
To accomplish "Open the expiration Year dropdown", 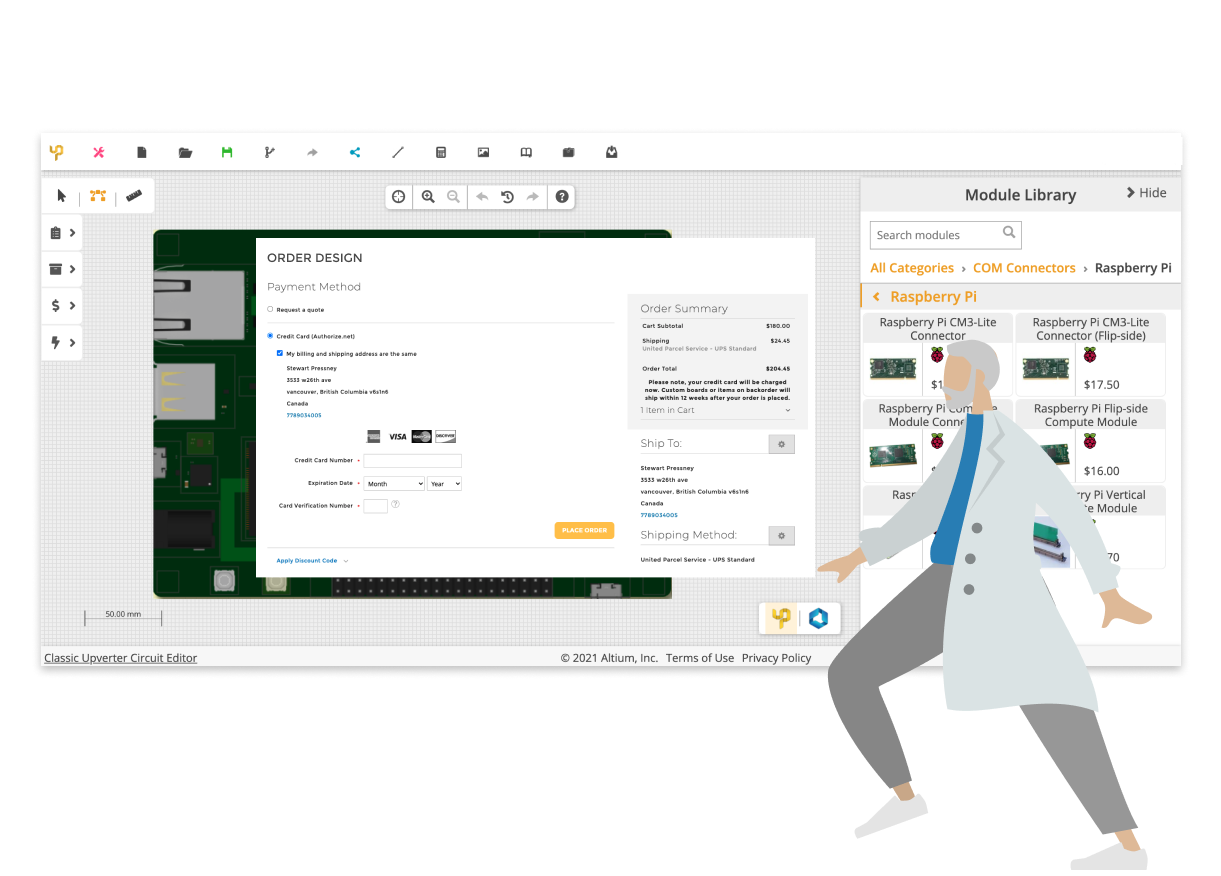I will (x=444, y=483).
